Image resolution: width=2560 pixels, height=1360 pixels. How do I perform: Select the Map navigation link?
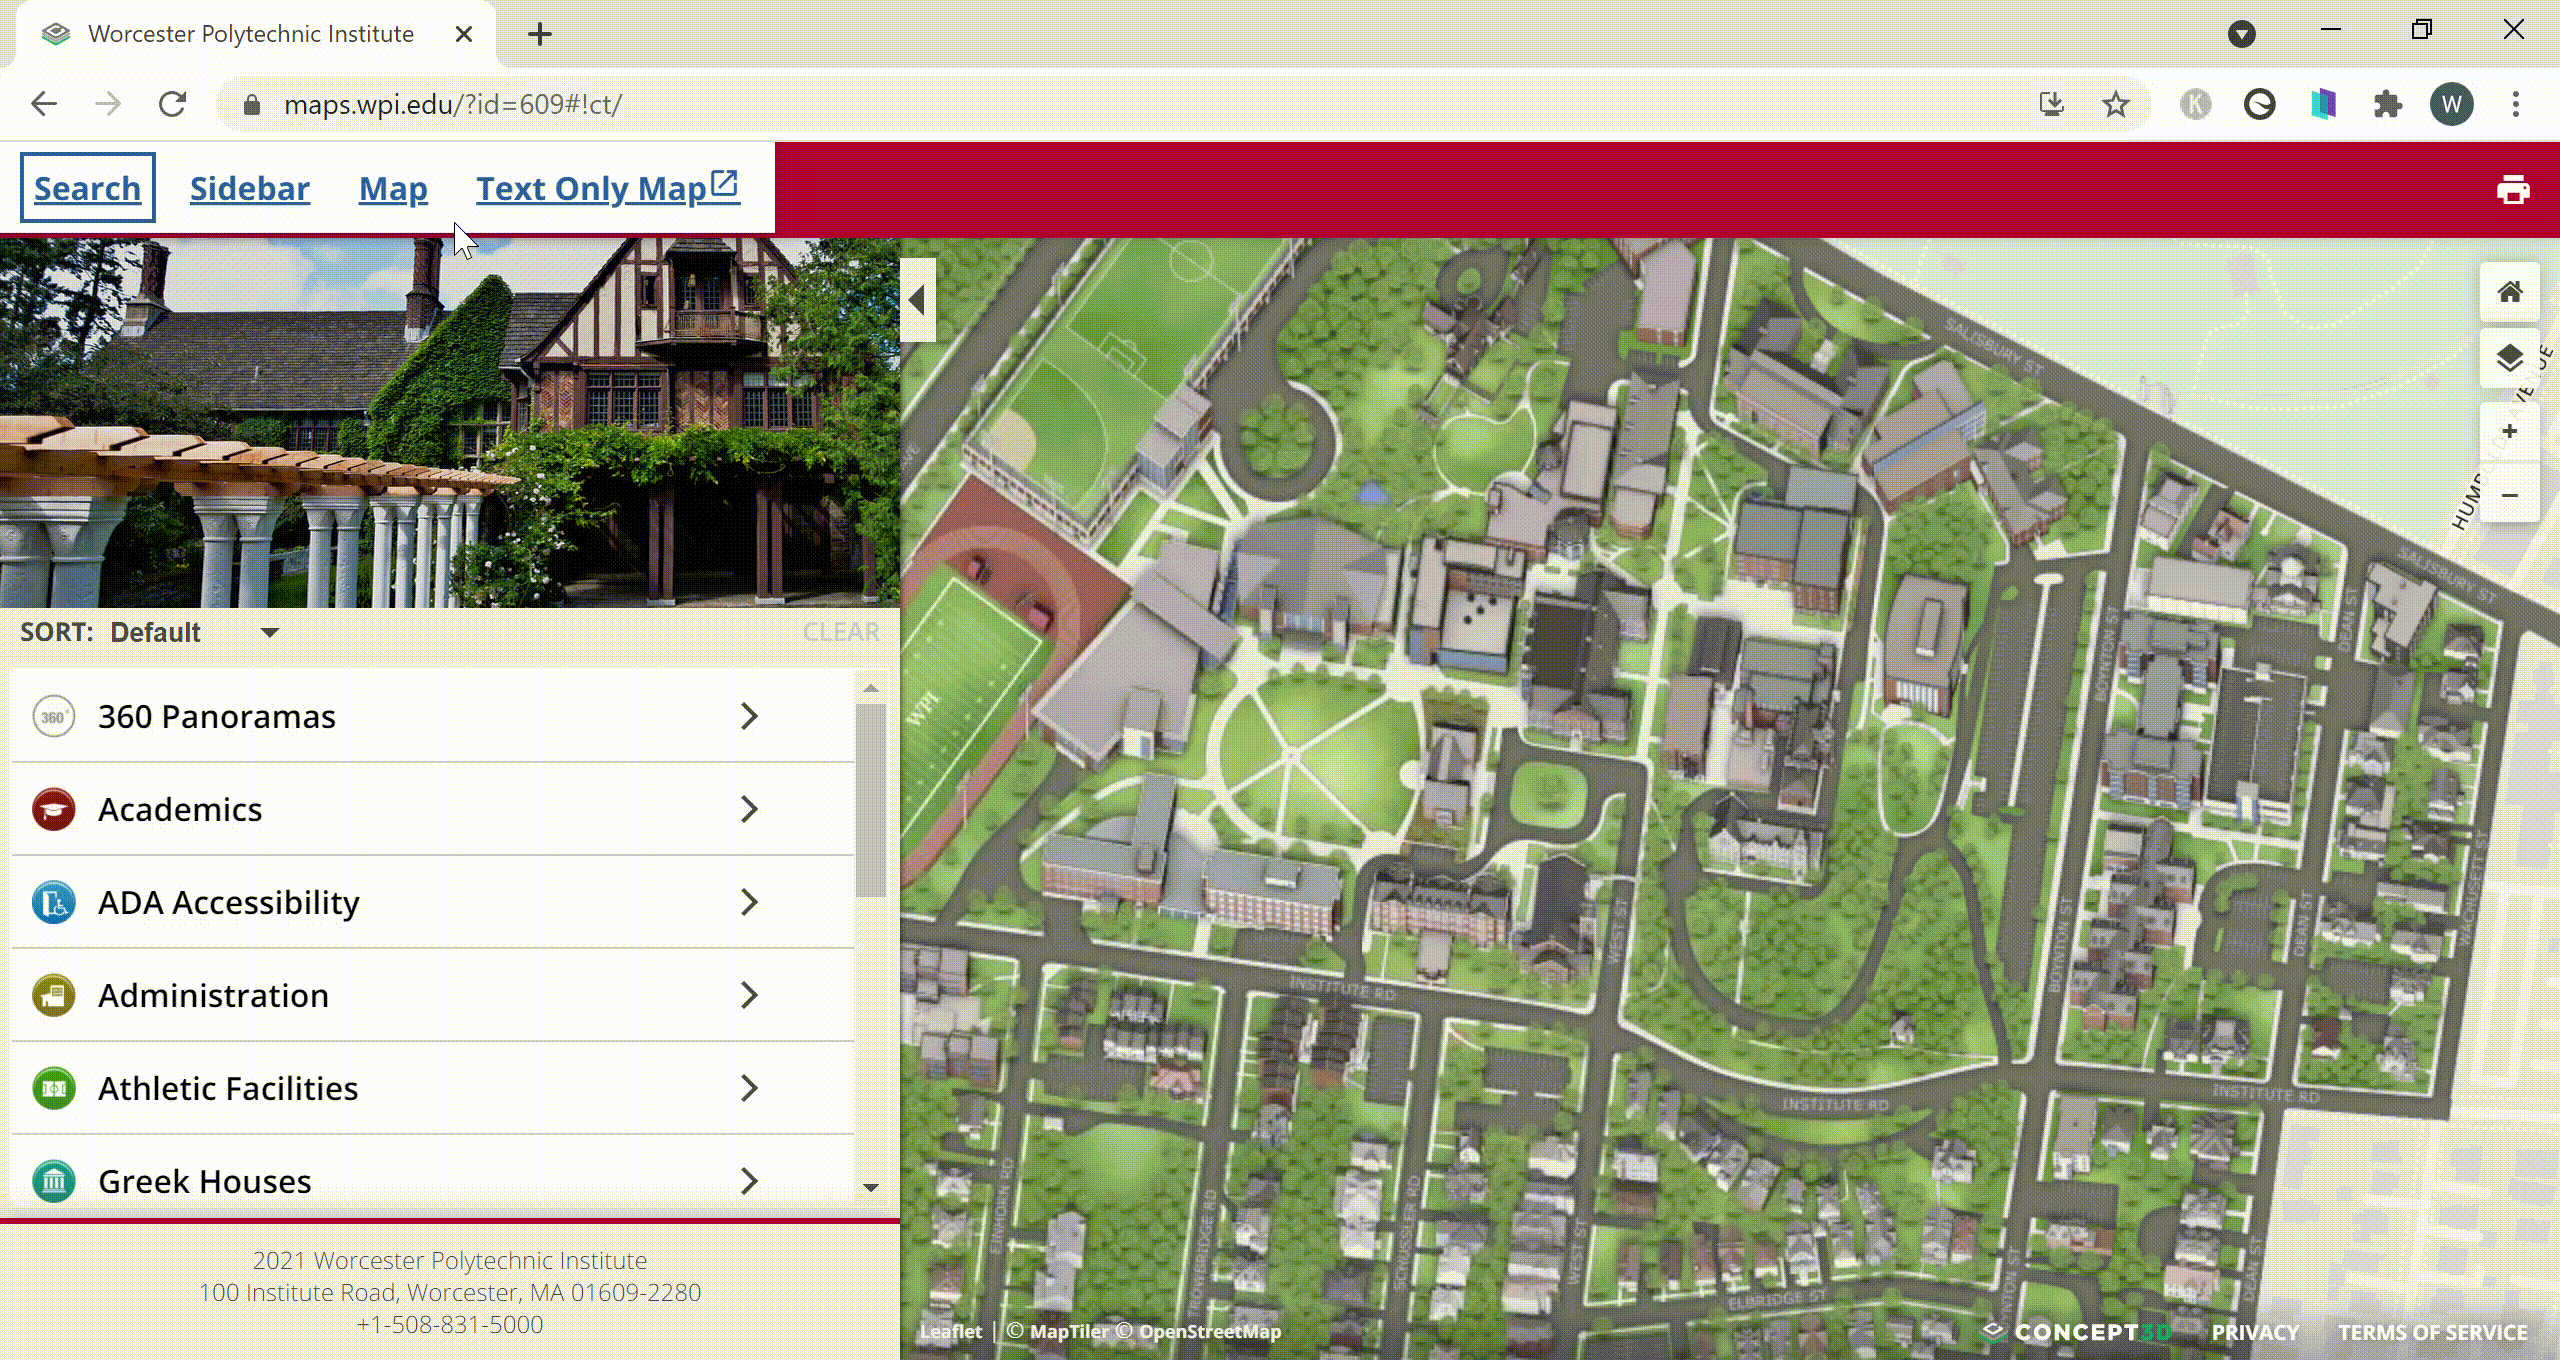[393, 188]
